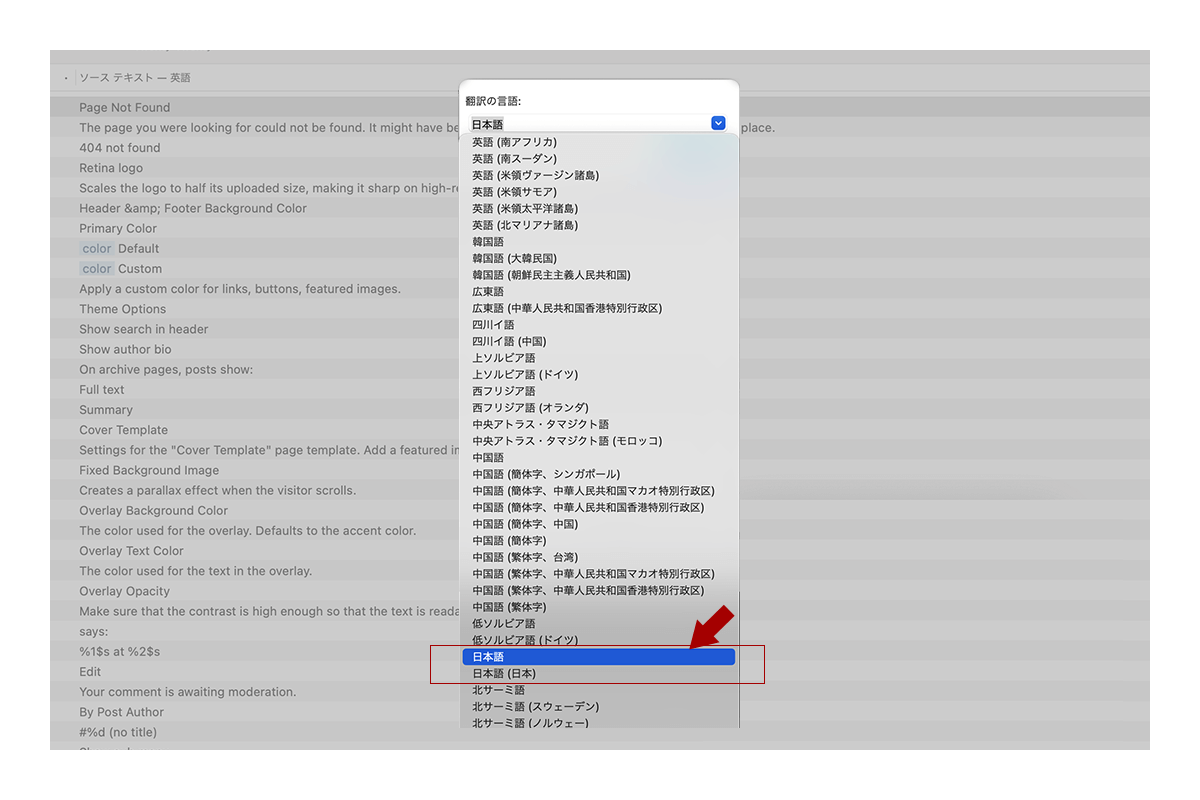Viewport: 1200px width, 800px height.
Task: Select "Overlay Background Color" row
Action: (x=154, y=510)
